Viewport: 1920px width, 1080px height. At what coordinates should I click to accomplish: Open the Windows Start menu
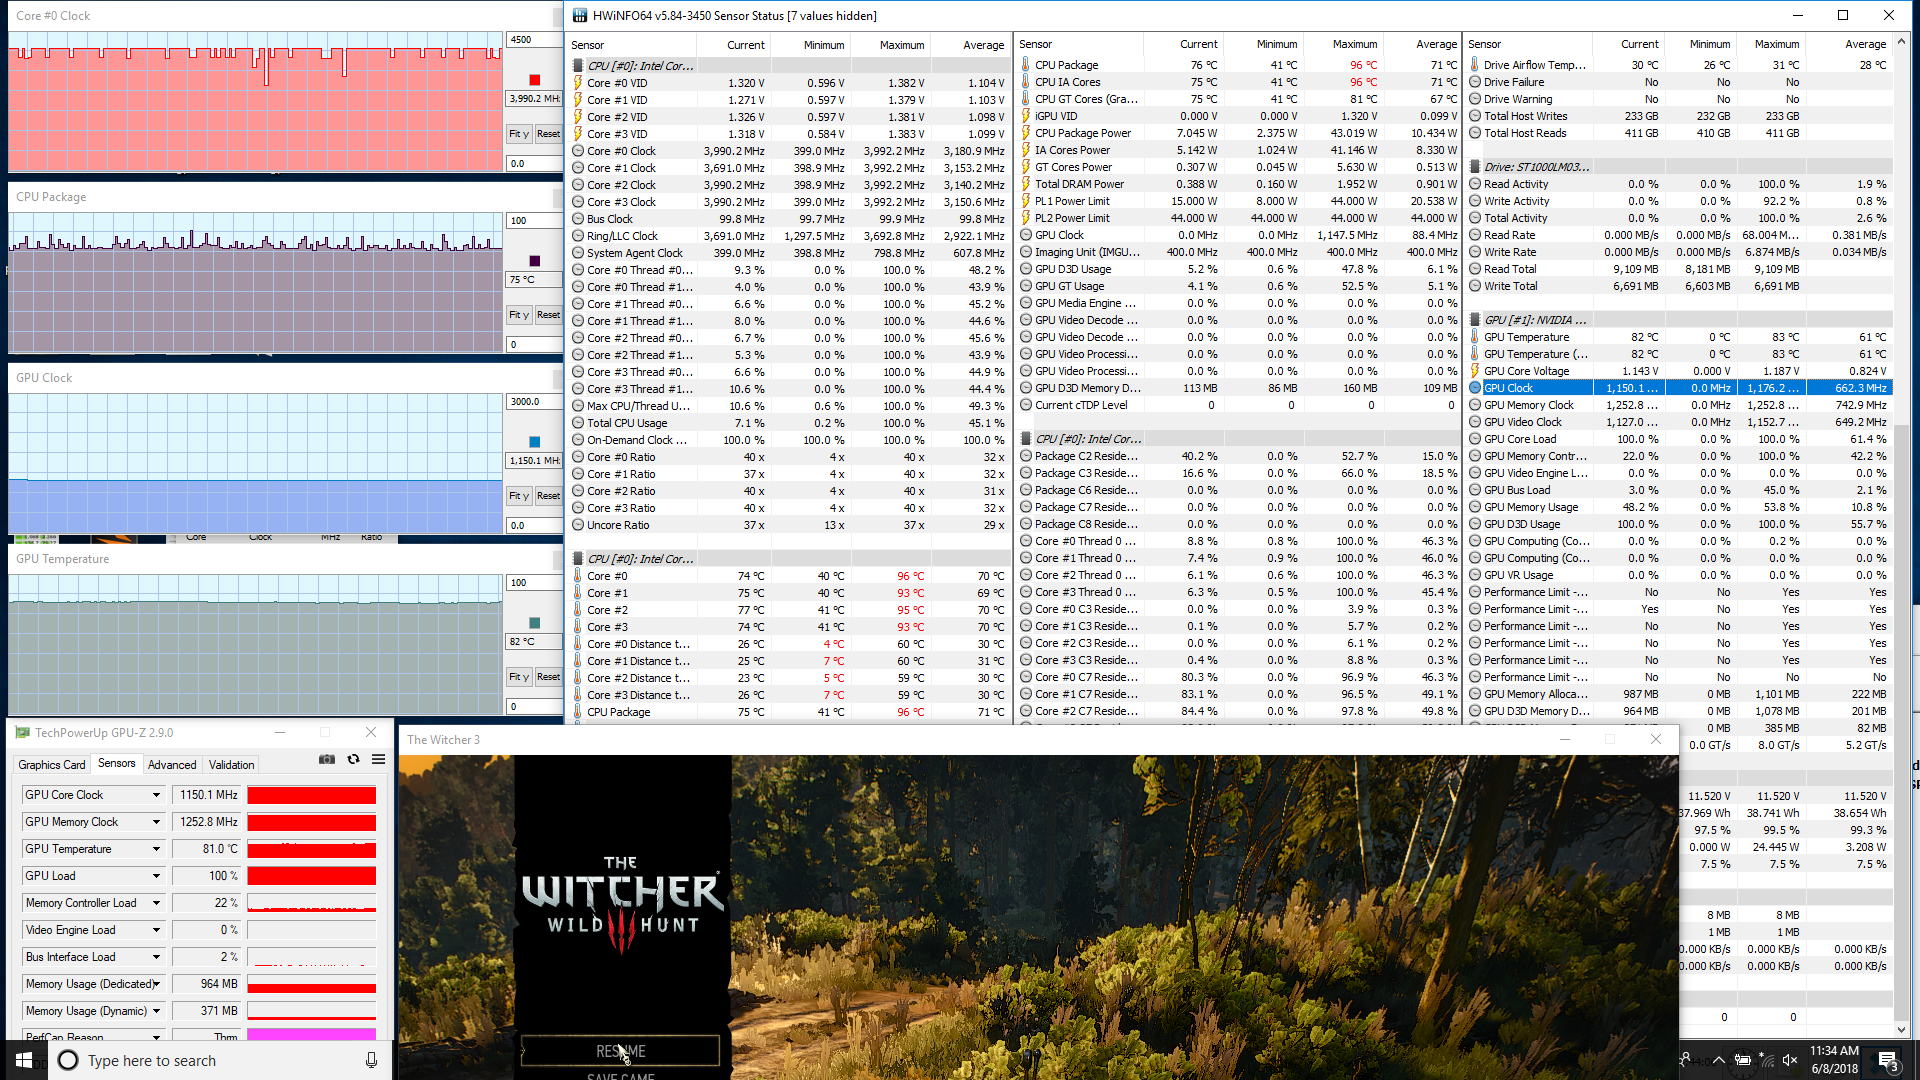pos(24,1060)
